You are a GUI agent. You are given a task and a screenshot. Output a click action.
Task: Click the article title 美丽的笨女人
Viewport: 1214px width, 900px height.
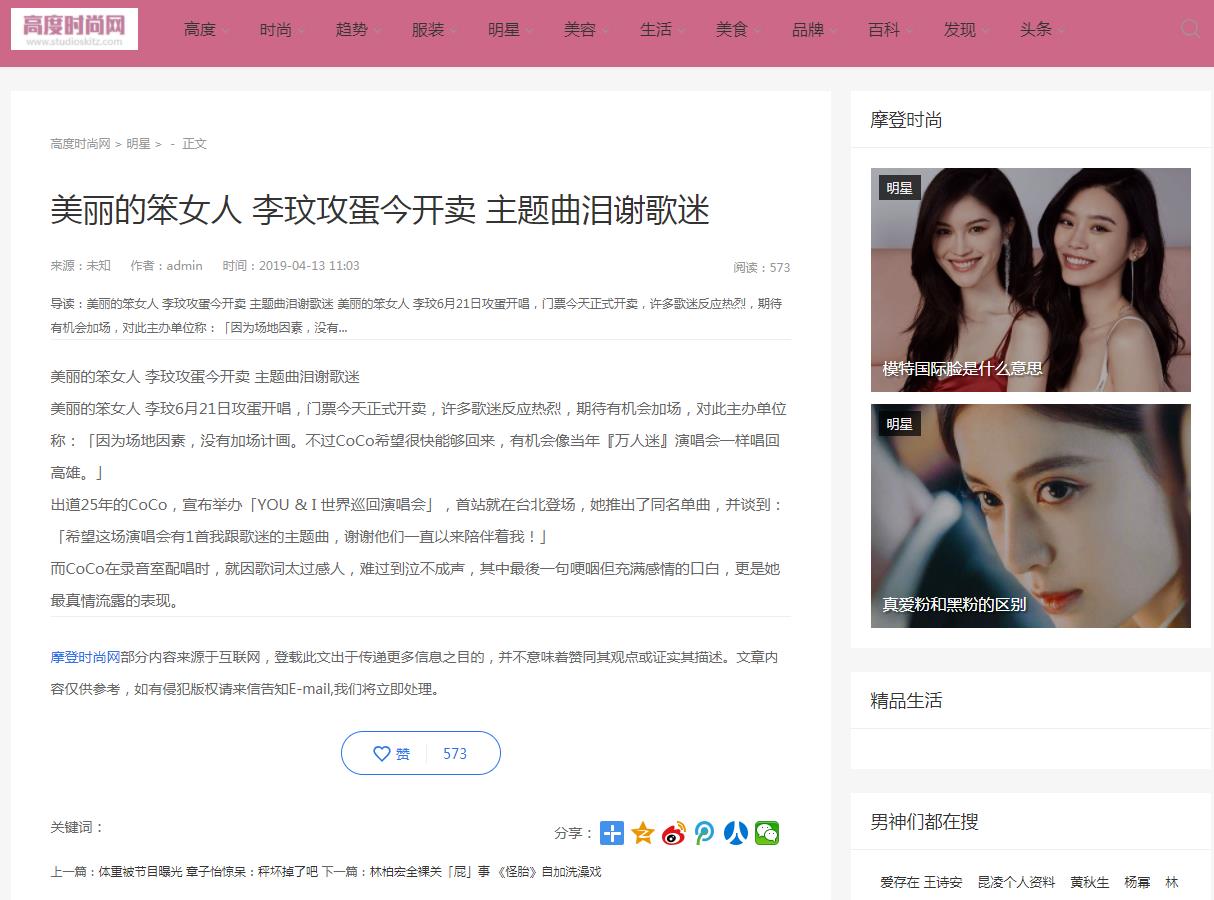pos(380,210)
